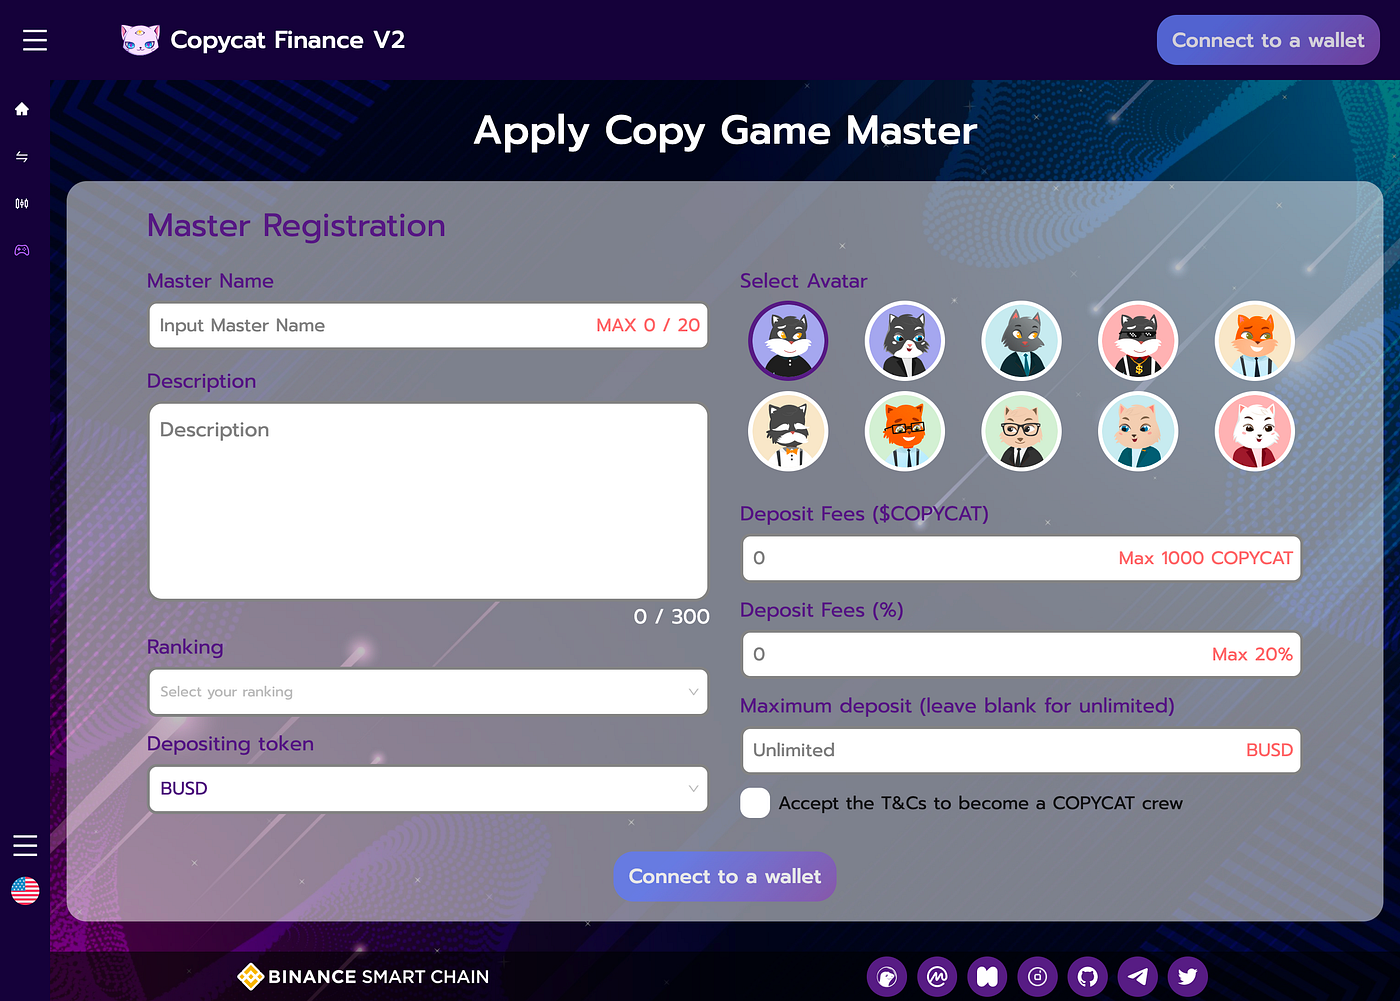Choose the white cat on pink avatar
The width and height of the screenshot is (1400, 1001).
coord(1254,432)
